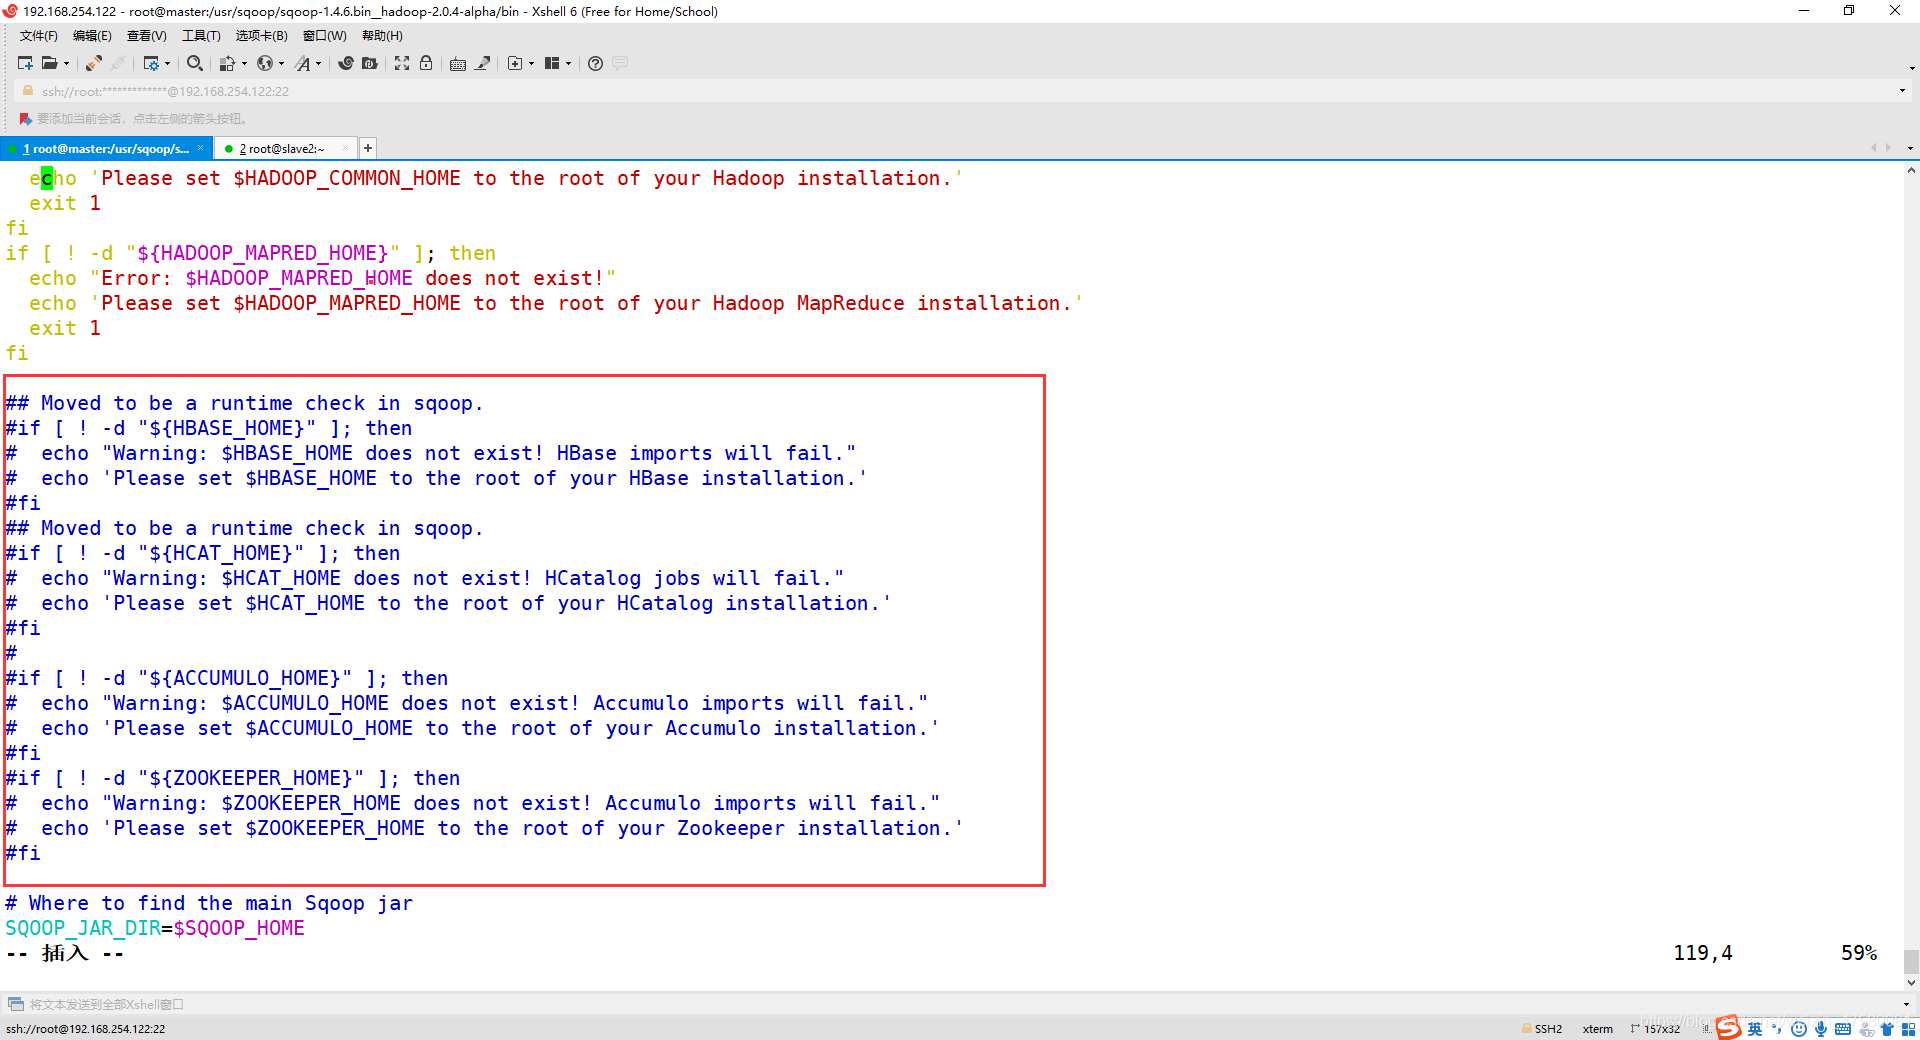This screenshot has height=1040, width=1920.
Task: Expand the compose bar dropdown arrow
Action: point(1905,1004)
